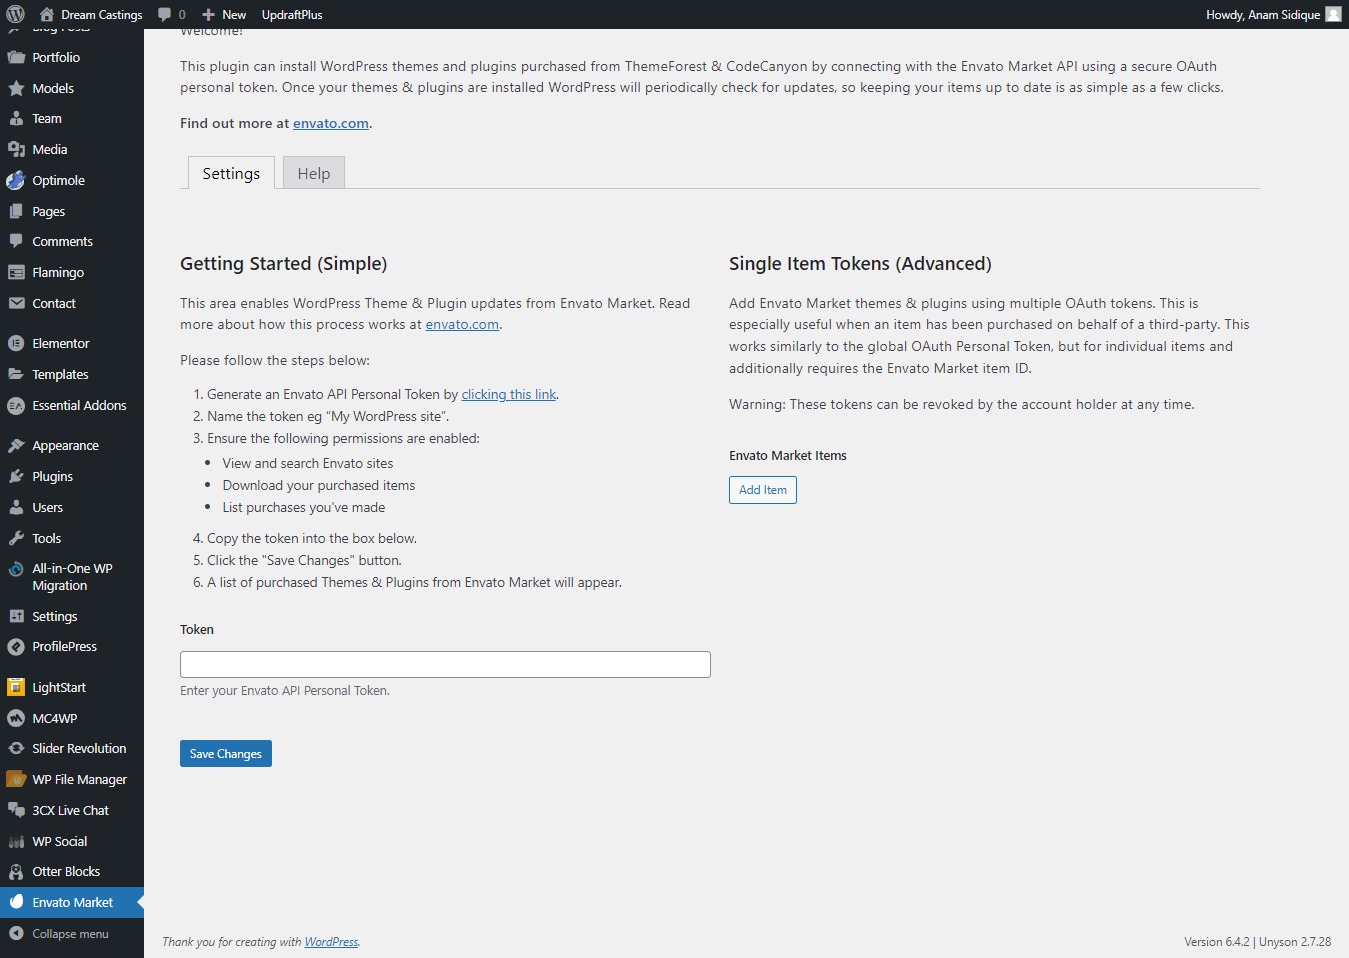This screenshot has height=958, width=1349.
Task: Open the envato.com link after 'Find out more'
Action: coord(331,123)
